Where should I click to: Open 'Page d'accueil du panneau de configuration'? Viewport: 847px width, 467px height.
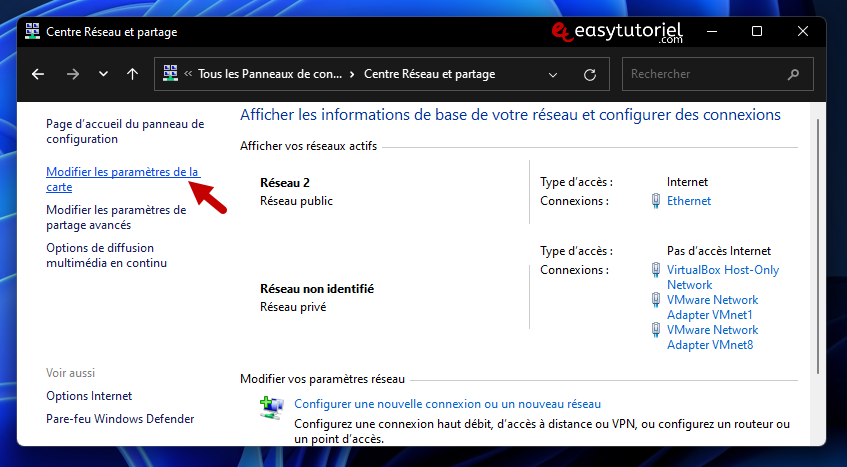(x=125, y=131)
